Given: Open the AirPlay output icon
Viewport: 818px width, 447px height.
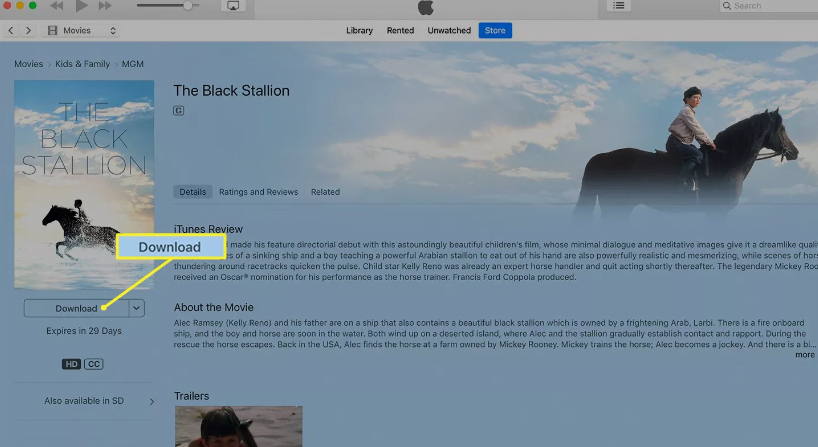Looking at the screenshot, I should coord(233,6).
